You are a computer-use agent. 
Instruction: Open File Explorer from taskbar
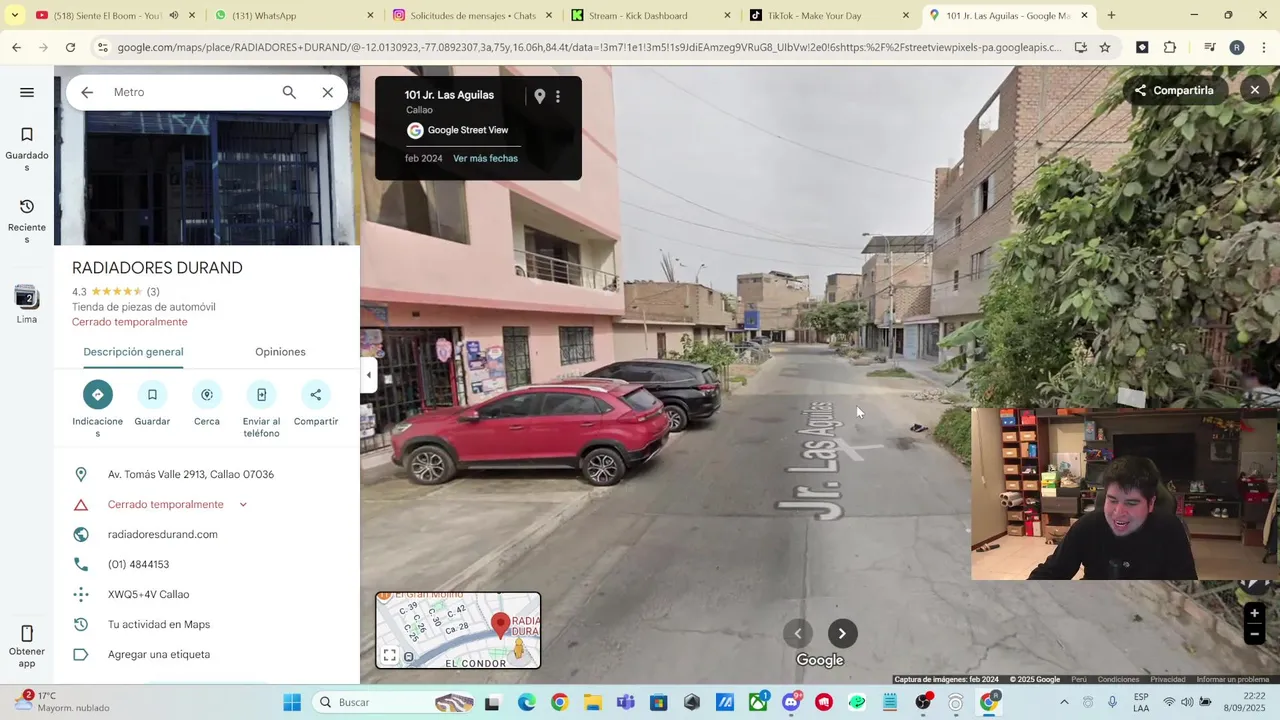[593, 702]
